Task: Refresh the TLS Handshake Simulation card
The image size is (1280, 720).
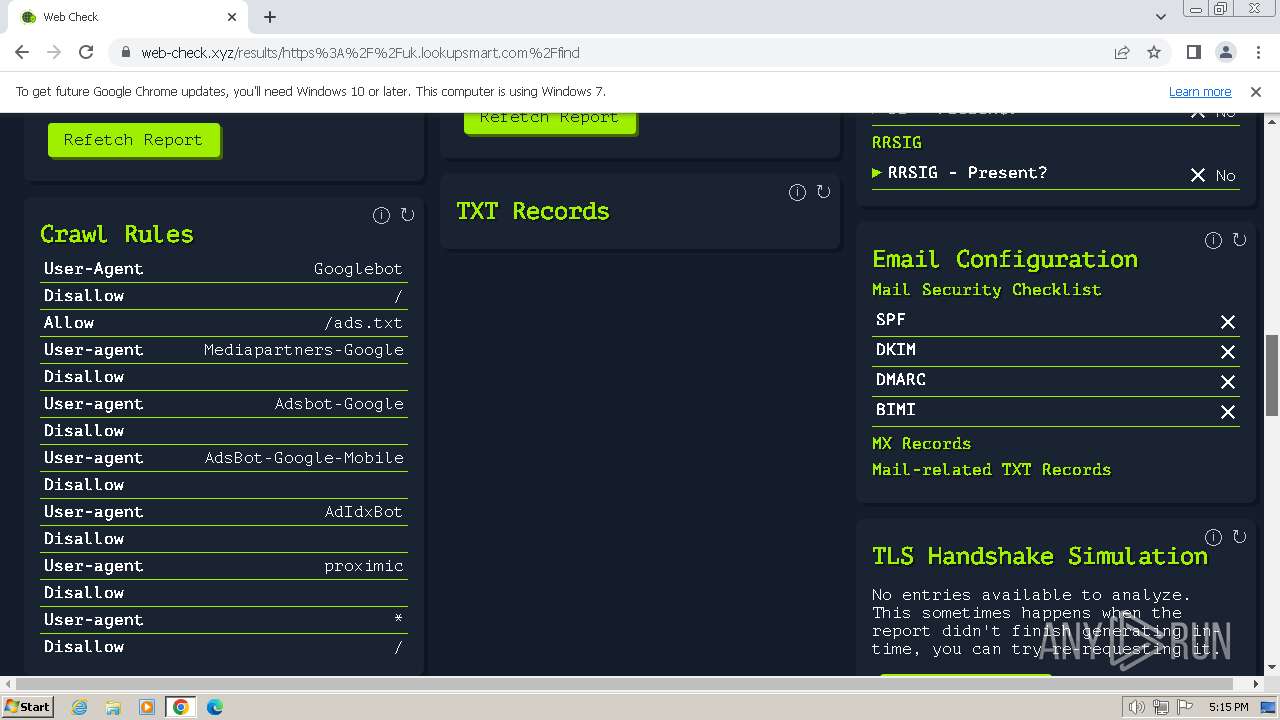Action: point(1239,537)
